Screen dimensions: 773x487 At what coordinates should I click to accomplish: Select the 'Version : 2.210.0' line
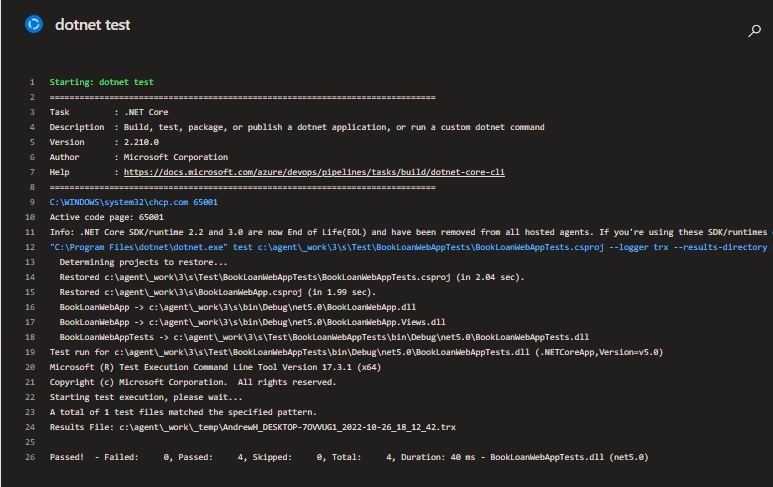coord(104,142)
